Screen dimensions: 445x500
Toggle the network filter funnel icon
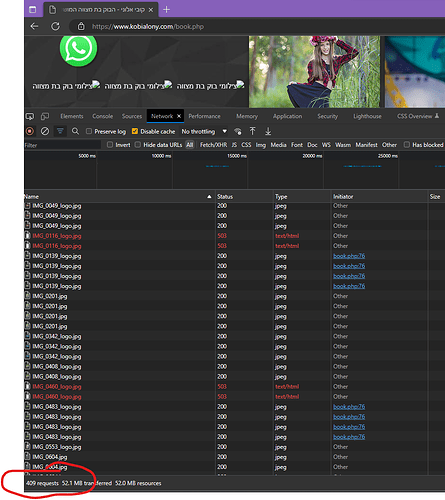click(60, 131)
